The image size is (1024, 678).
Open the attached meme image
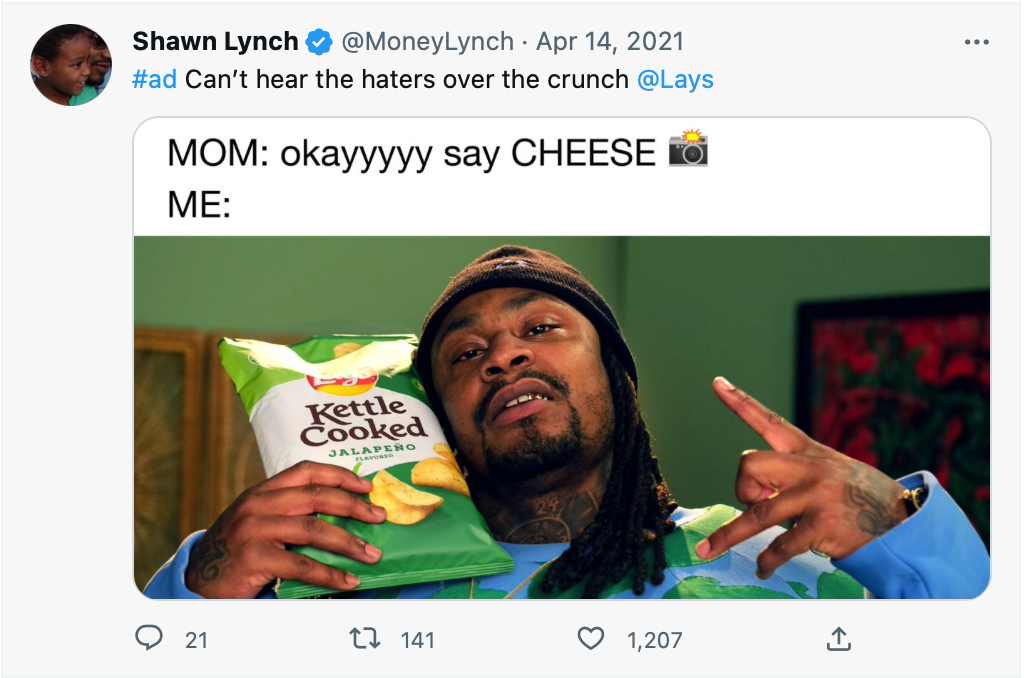tap(562, 358)
